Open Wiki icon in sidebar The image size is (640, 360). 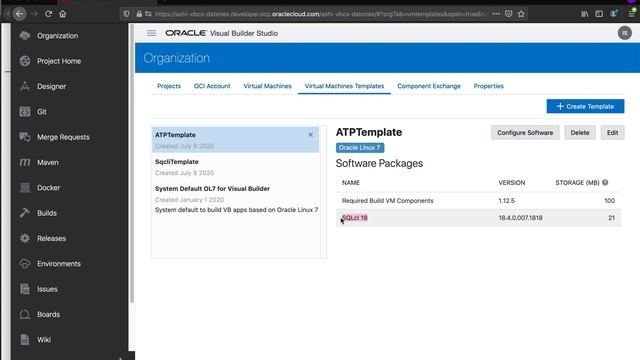click(x=25, y=339)
